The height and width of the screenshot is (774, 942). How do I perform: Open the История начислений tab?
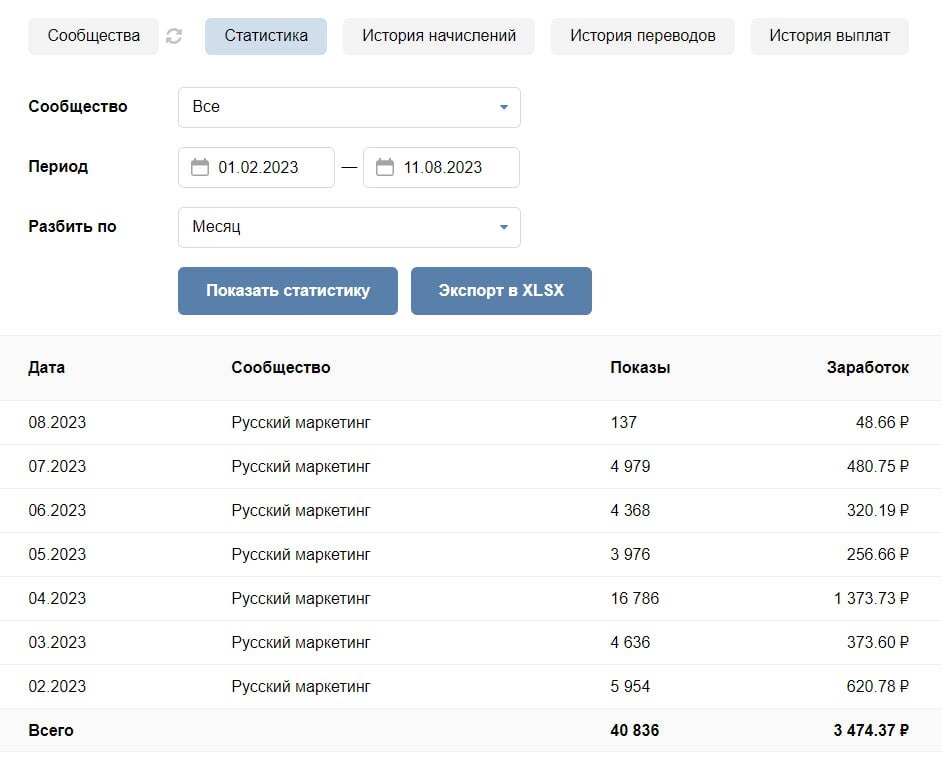point(439,36)
